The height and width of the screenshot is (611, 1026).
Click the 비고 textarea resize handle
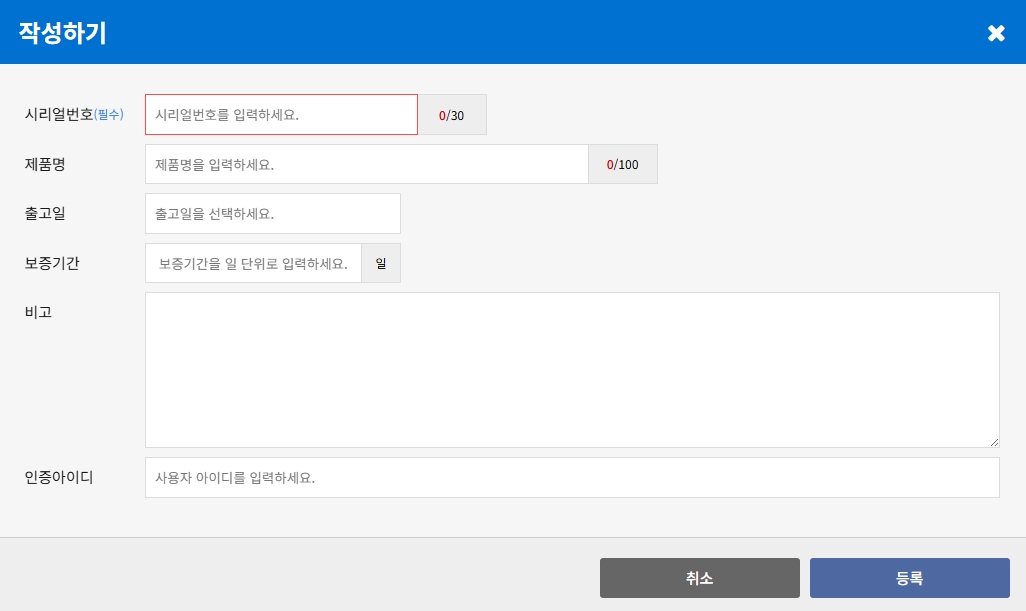(994, 442)
